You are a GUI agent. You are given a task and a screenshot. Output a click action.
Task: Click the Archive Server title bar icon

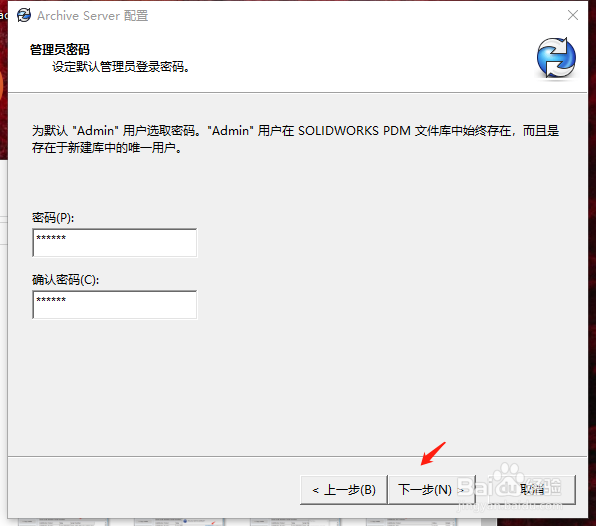coord(24,16)
